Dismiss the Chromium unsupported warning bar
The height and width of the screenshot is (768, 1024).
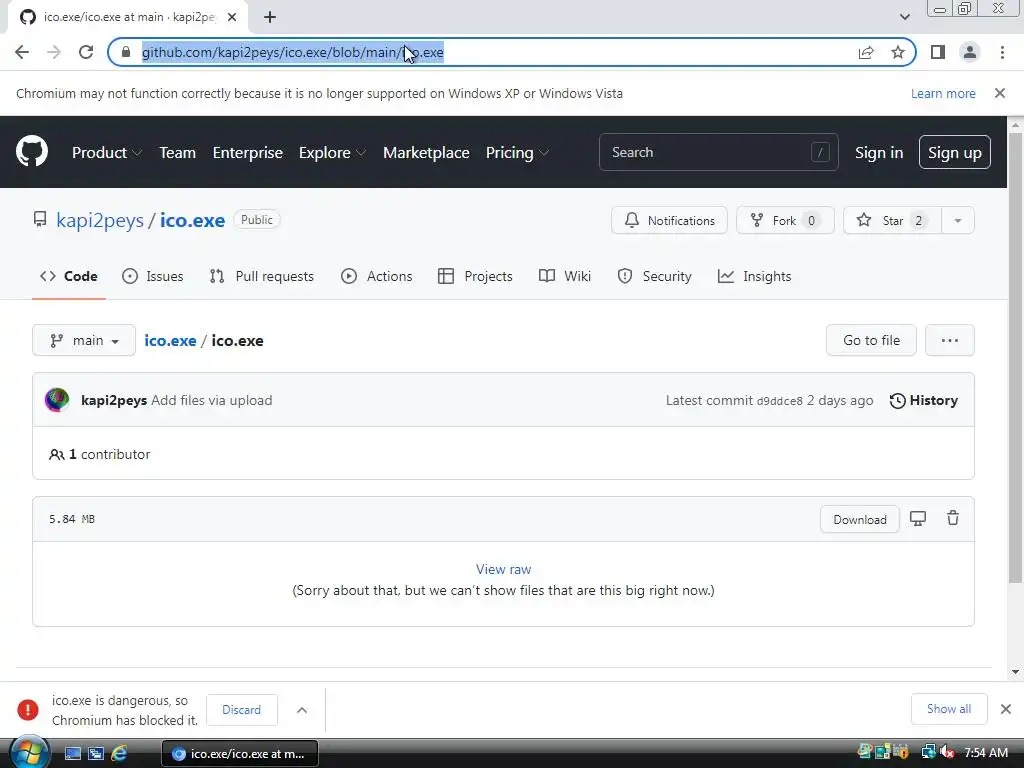pos(1000,93)
